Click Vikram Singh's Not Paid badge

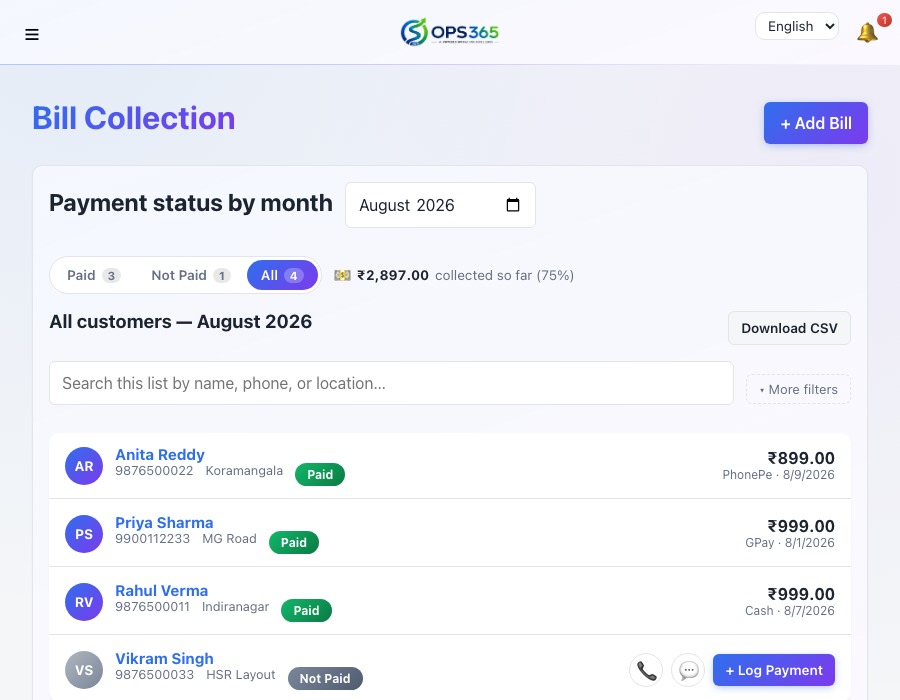[x=325, y=678]
